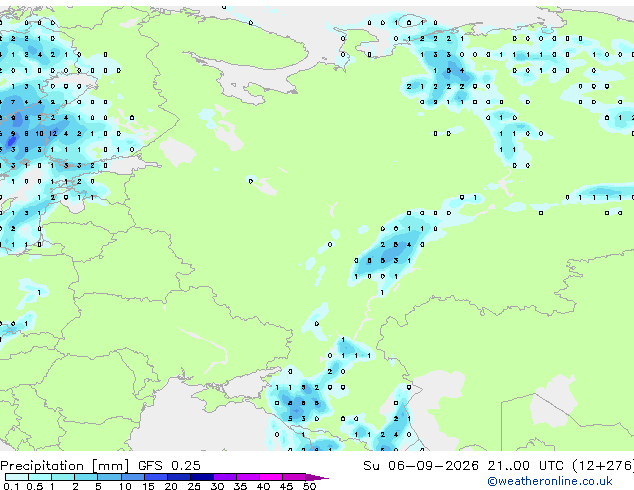The height and width of the screenshot is (490, 634).
Task: Click the '12' precipitation value on map
Action: click(53, 133)
